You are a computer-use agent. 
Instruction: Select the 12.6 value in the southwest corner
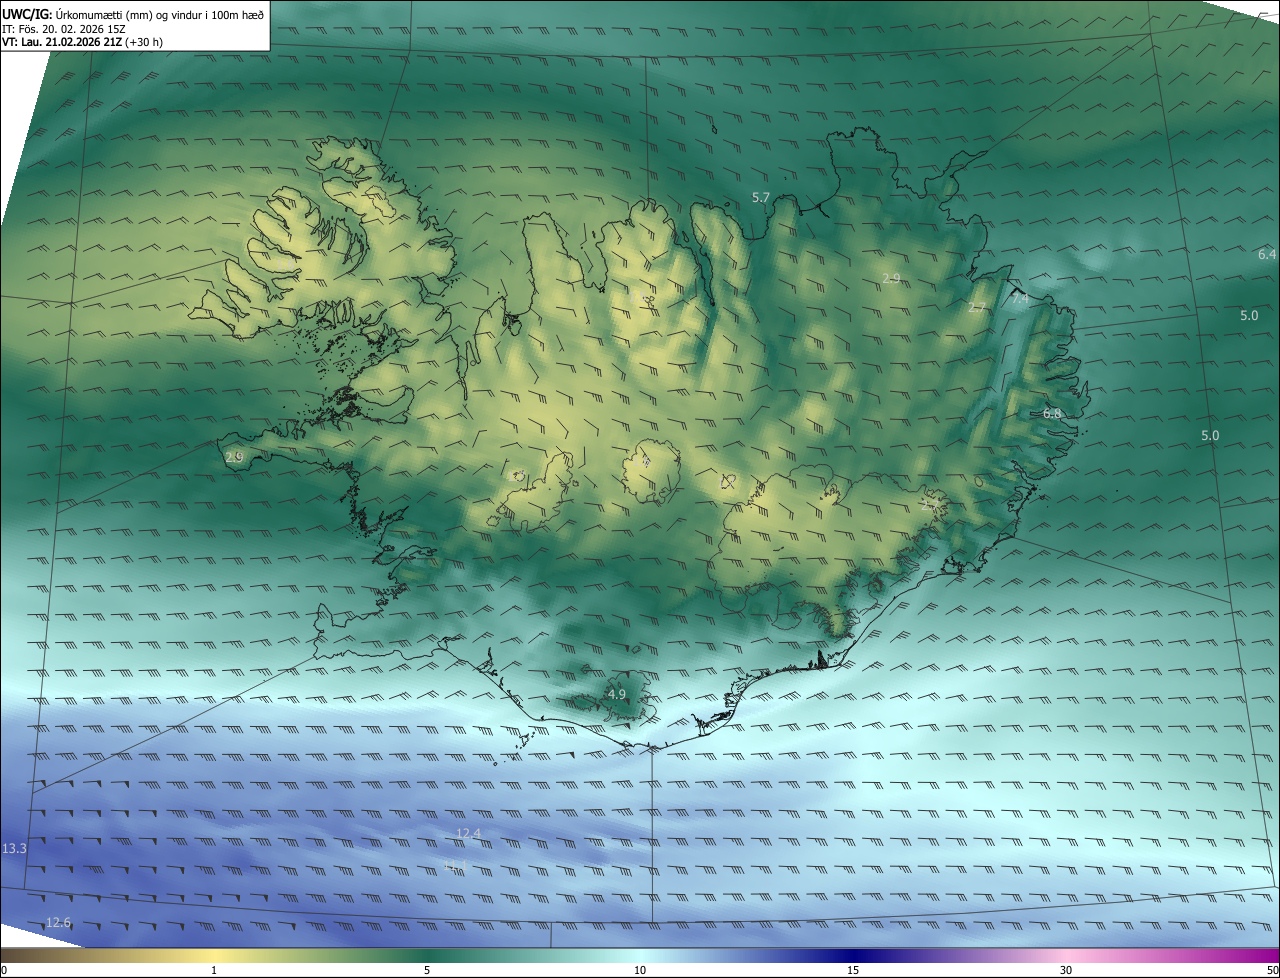pyautogui.click(x=58, y=922)
